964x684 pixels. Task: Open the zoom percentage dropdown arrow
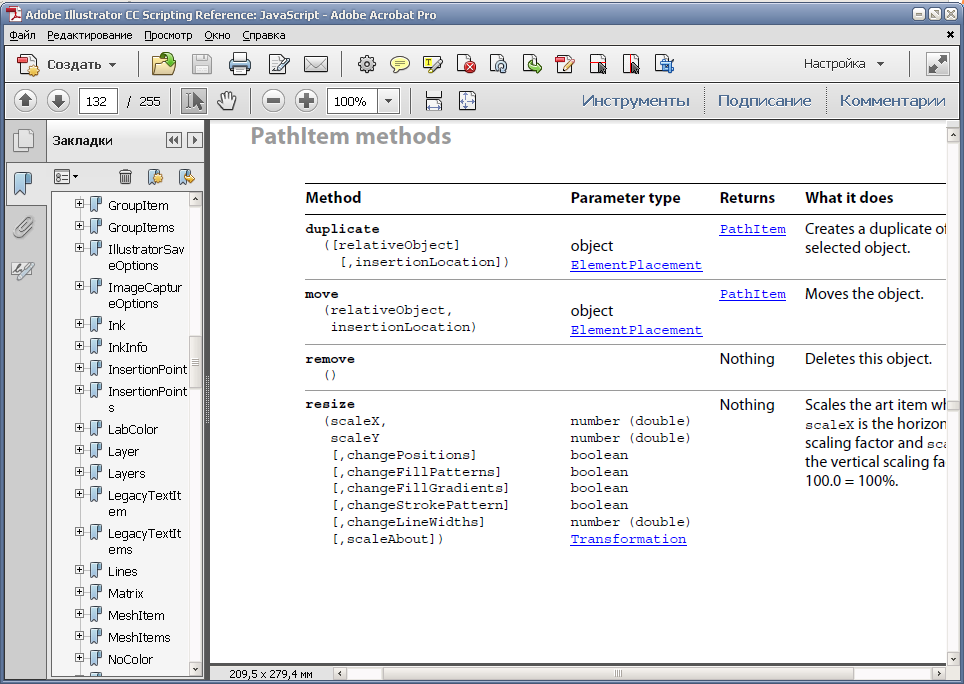[x=389, y=101]
